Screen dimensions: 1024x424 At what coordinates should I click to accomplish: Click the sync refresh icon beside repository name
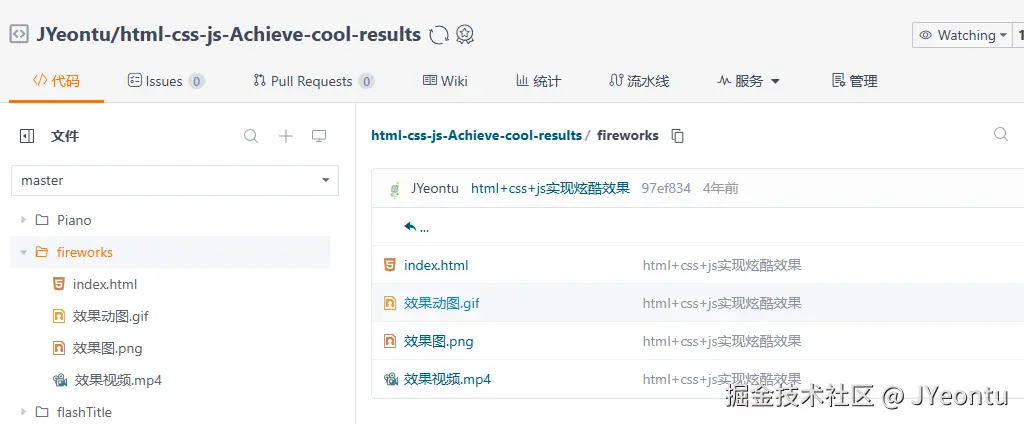(x=438, y=35)
